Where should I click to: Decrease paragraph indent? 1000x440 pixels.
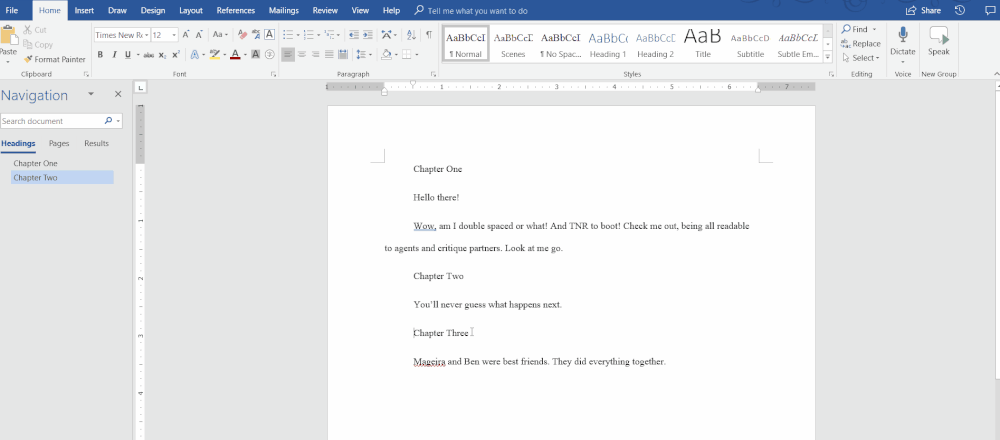pos(353,35)
